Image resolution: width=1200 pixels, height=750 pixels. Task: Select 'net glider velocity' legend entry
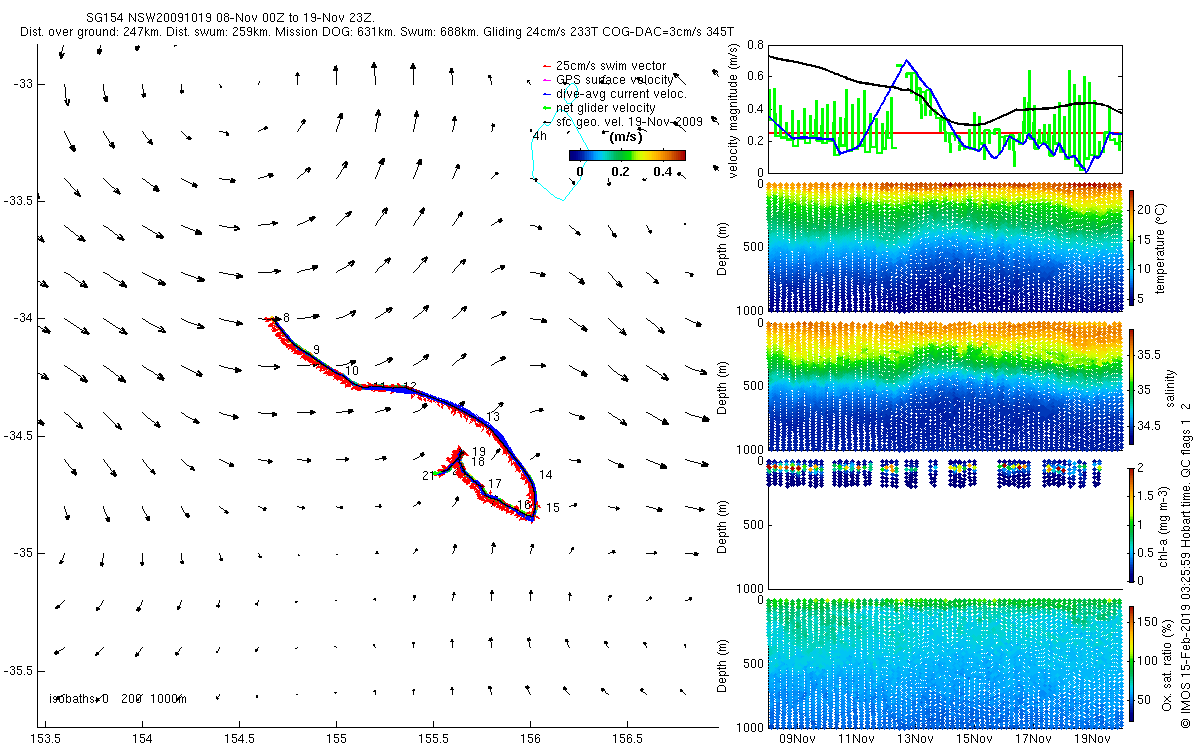[x=606, y=107]
